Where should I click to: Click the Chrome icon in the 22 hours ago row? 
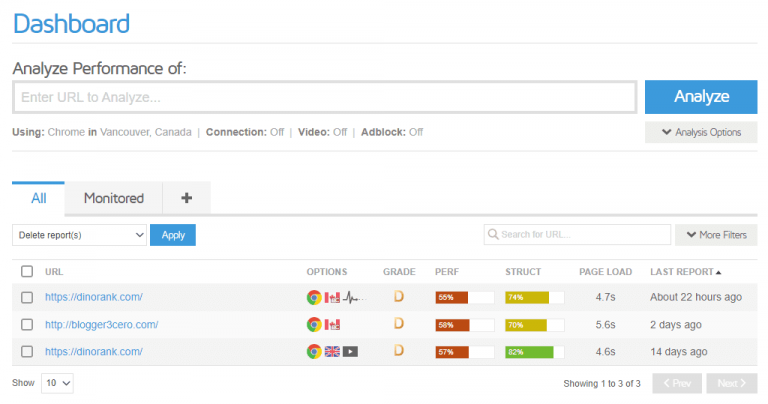(314, 297)
